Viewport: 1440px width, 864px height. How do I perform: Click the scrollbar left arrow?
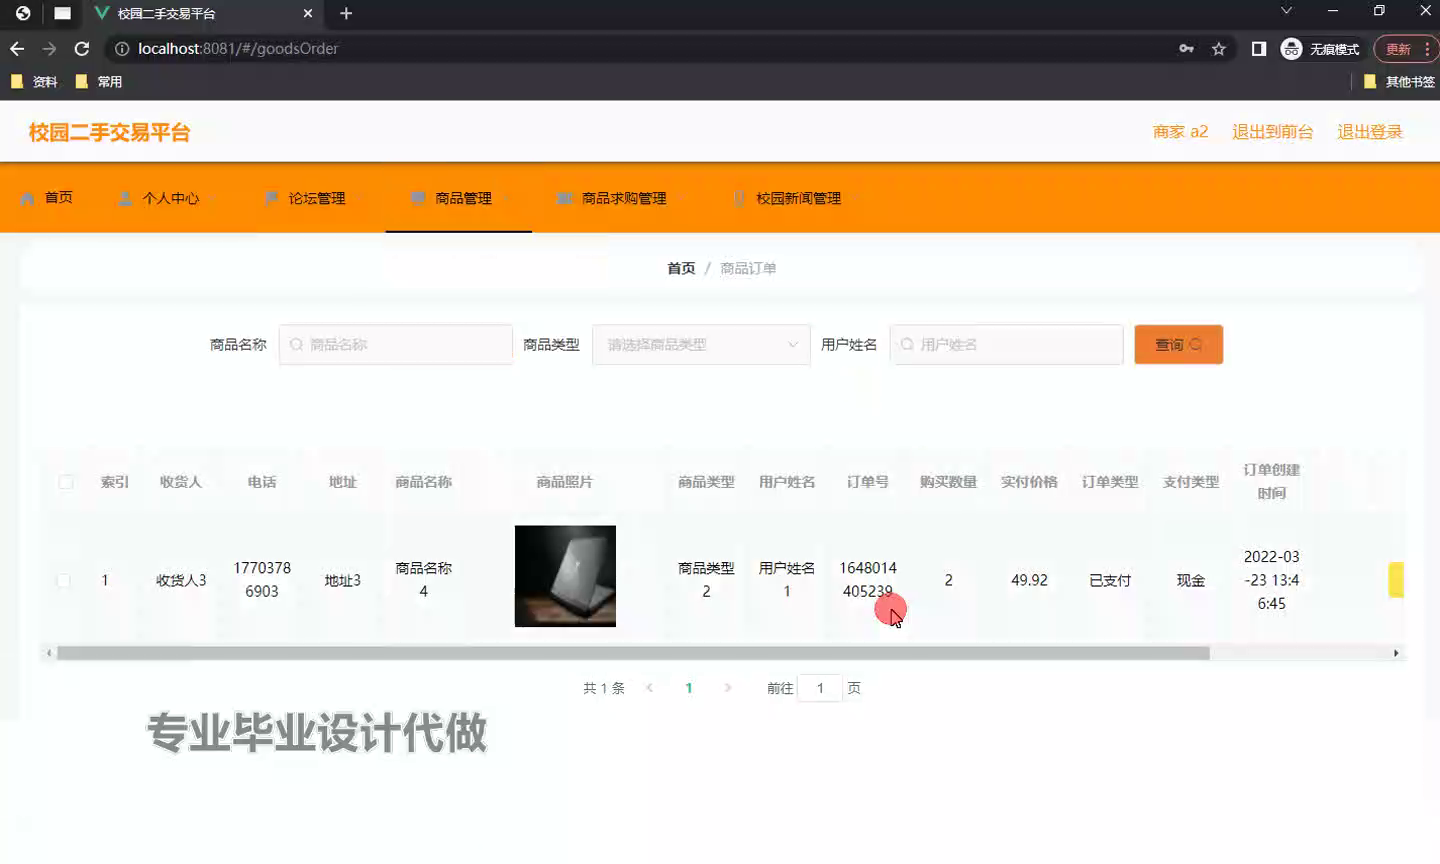tap(49, 653)
